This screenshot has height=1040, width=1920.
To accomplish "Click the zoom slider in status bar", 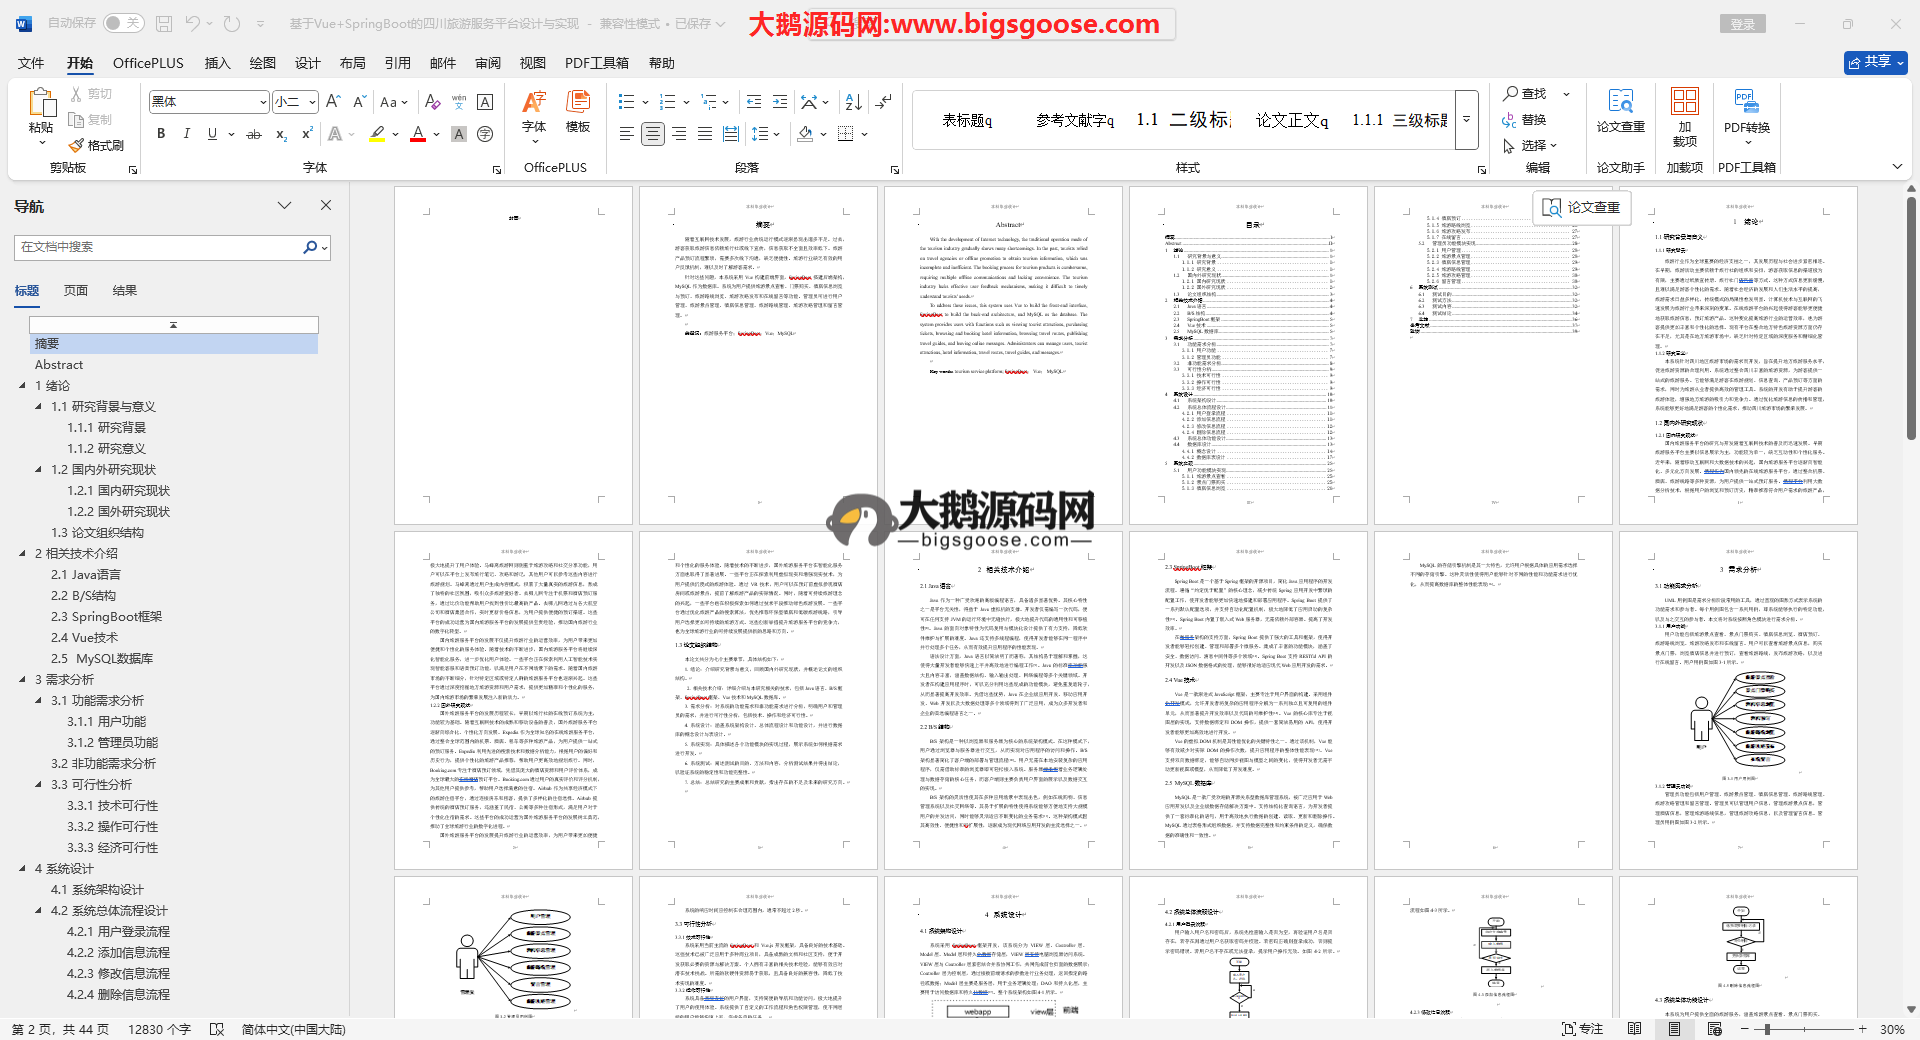I will (1768, 1029).
